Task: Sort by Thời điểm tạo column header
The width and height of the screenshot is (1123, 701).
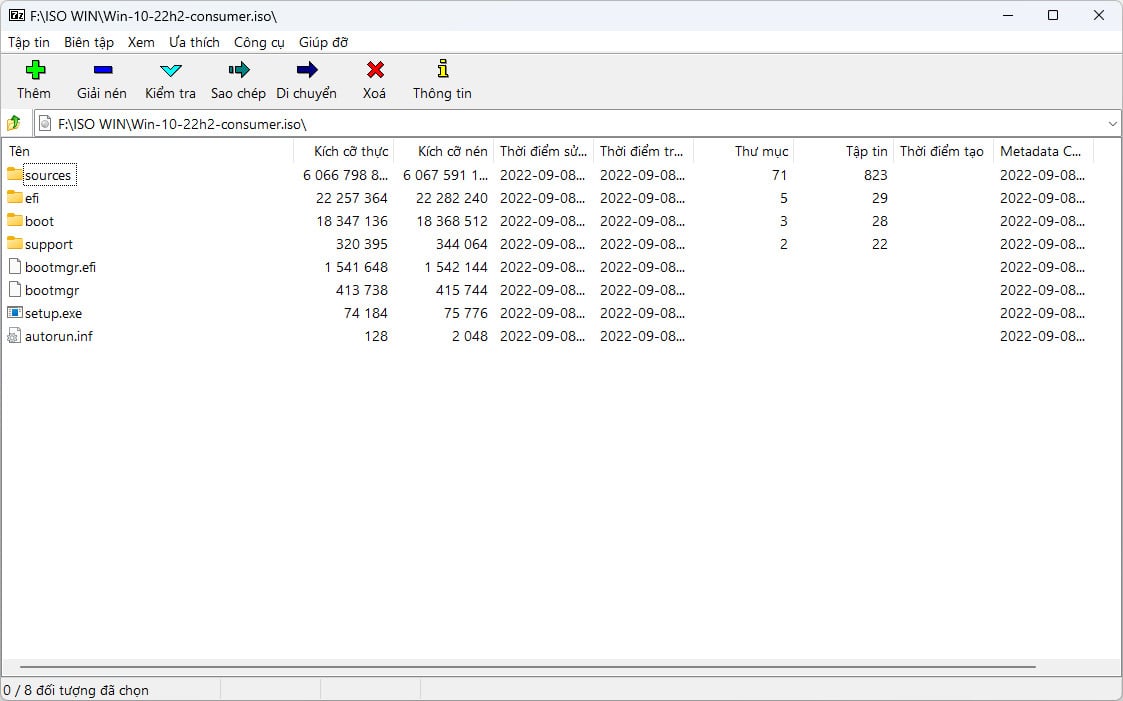Action: coord(944,151)
